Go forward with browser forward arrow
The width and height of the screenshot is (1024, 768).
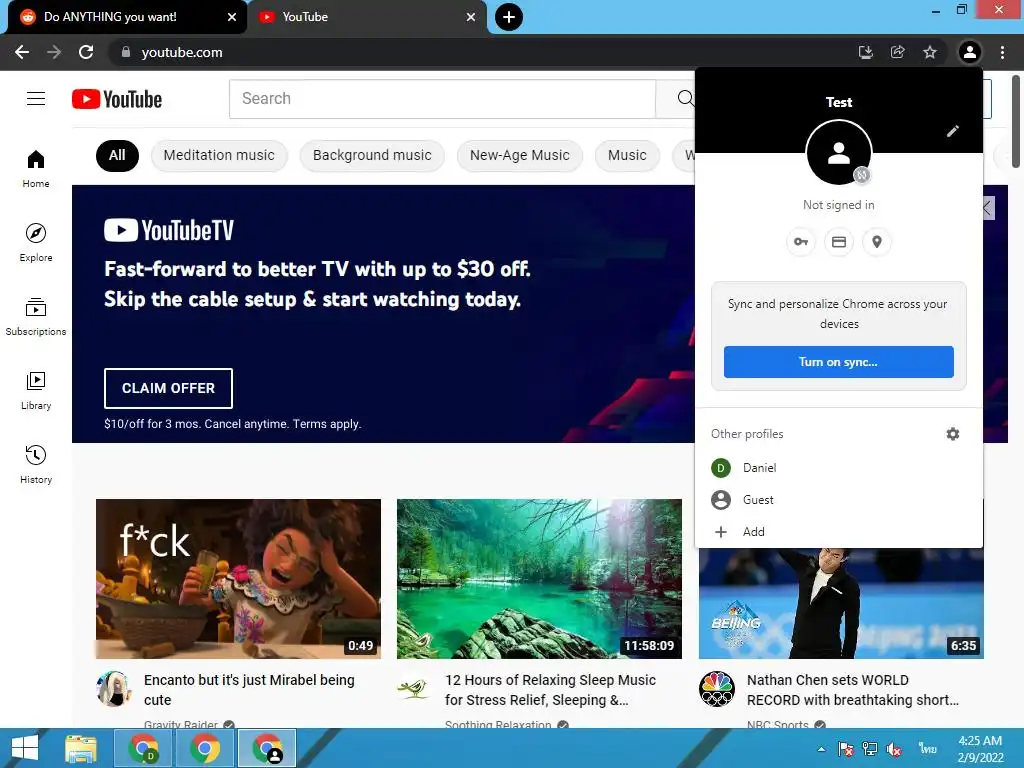(x=54, y=52)
